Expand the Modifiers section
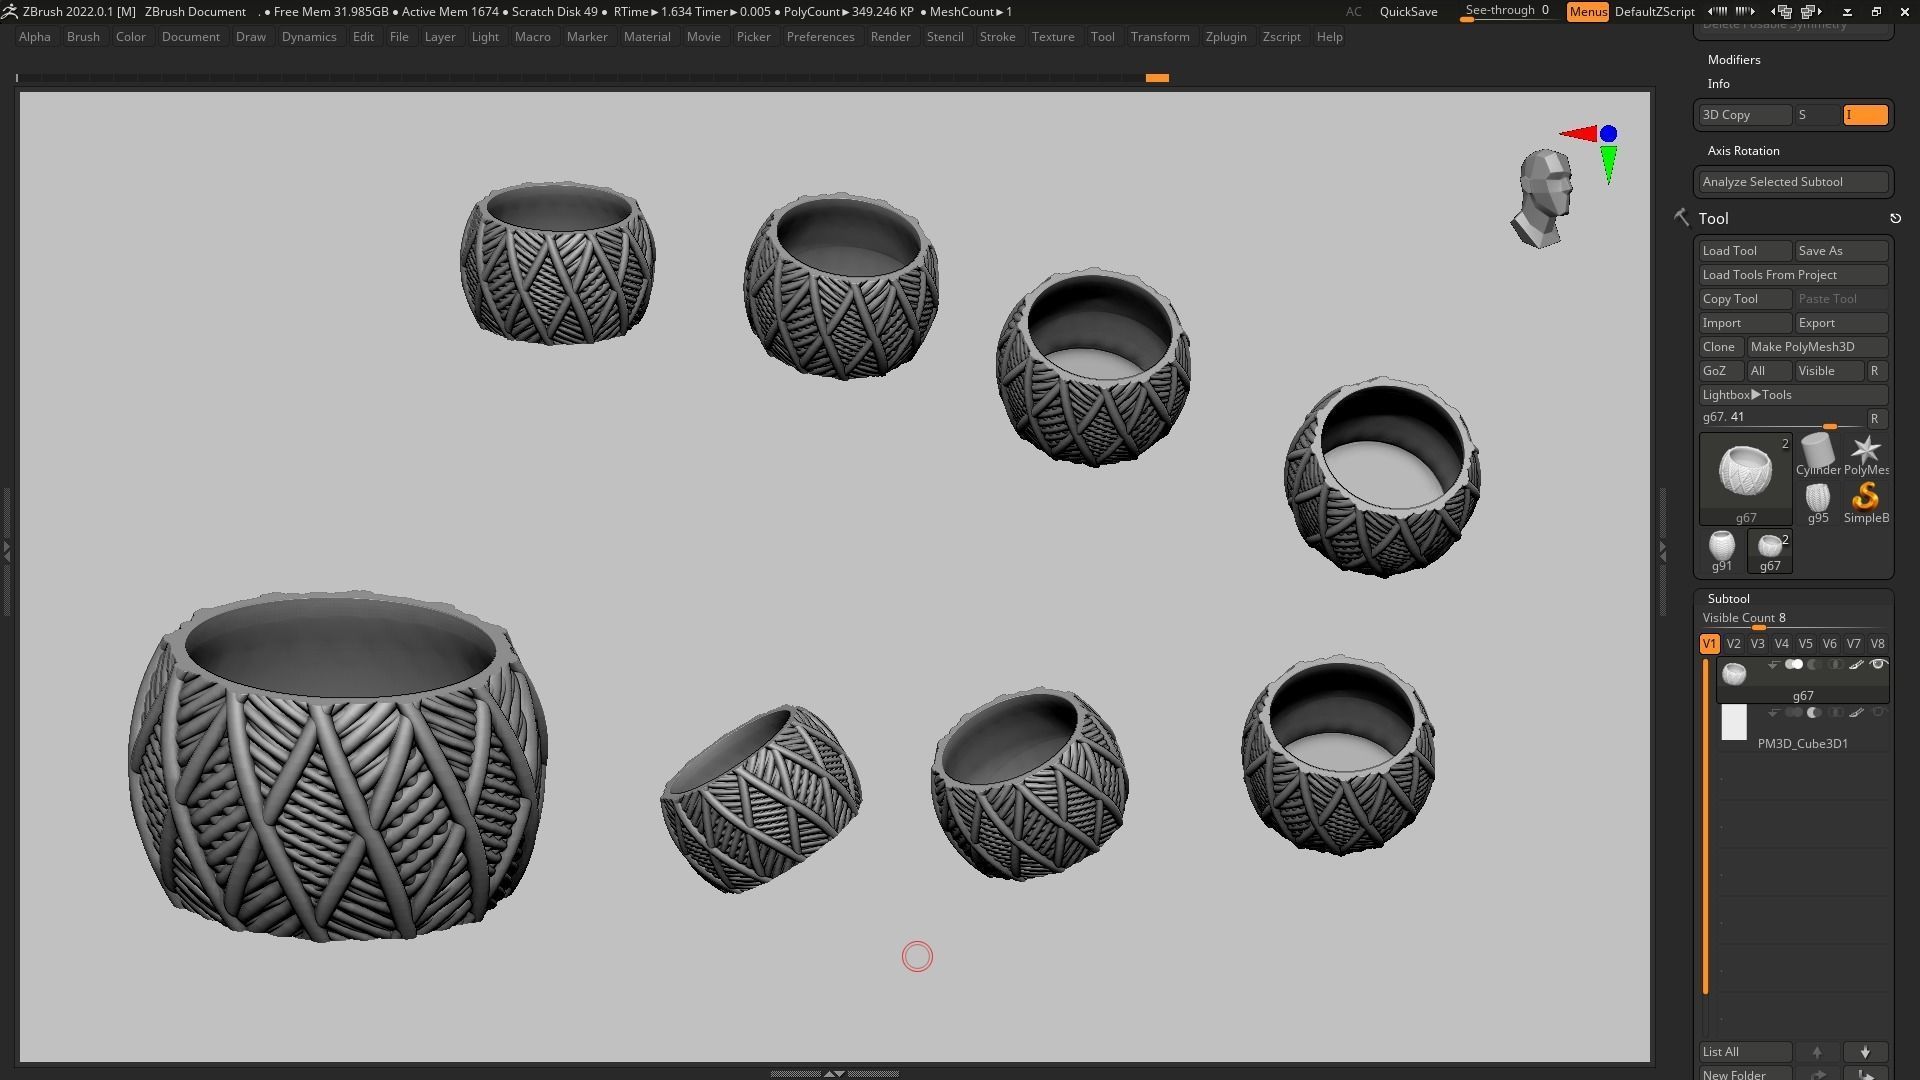Viewport: 1920px width, 1080px height. click(1734, 60)
